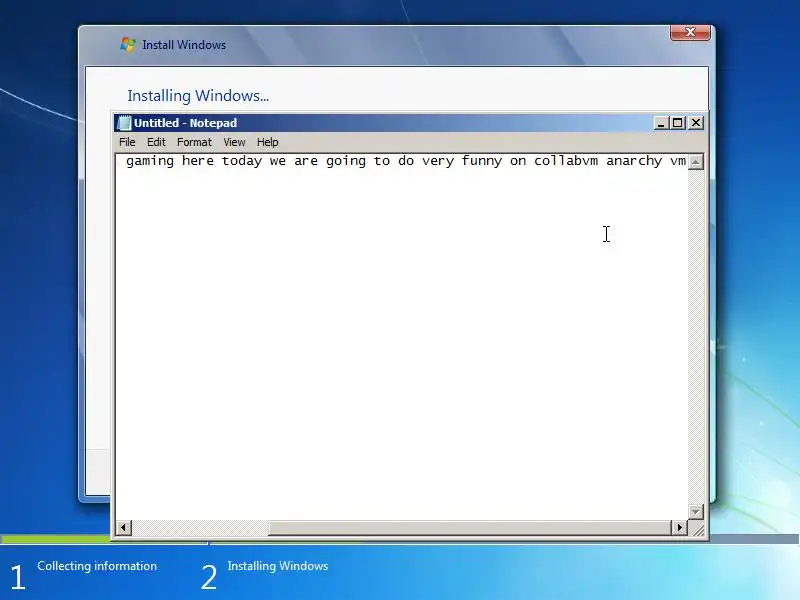Click the word 'funny' in Notepad text

(x=482, y=162)
